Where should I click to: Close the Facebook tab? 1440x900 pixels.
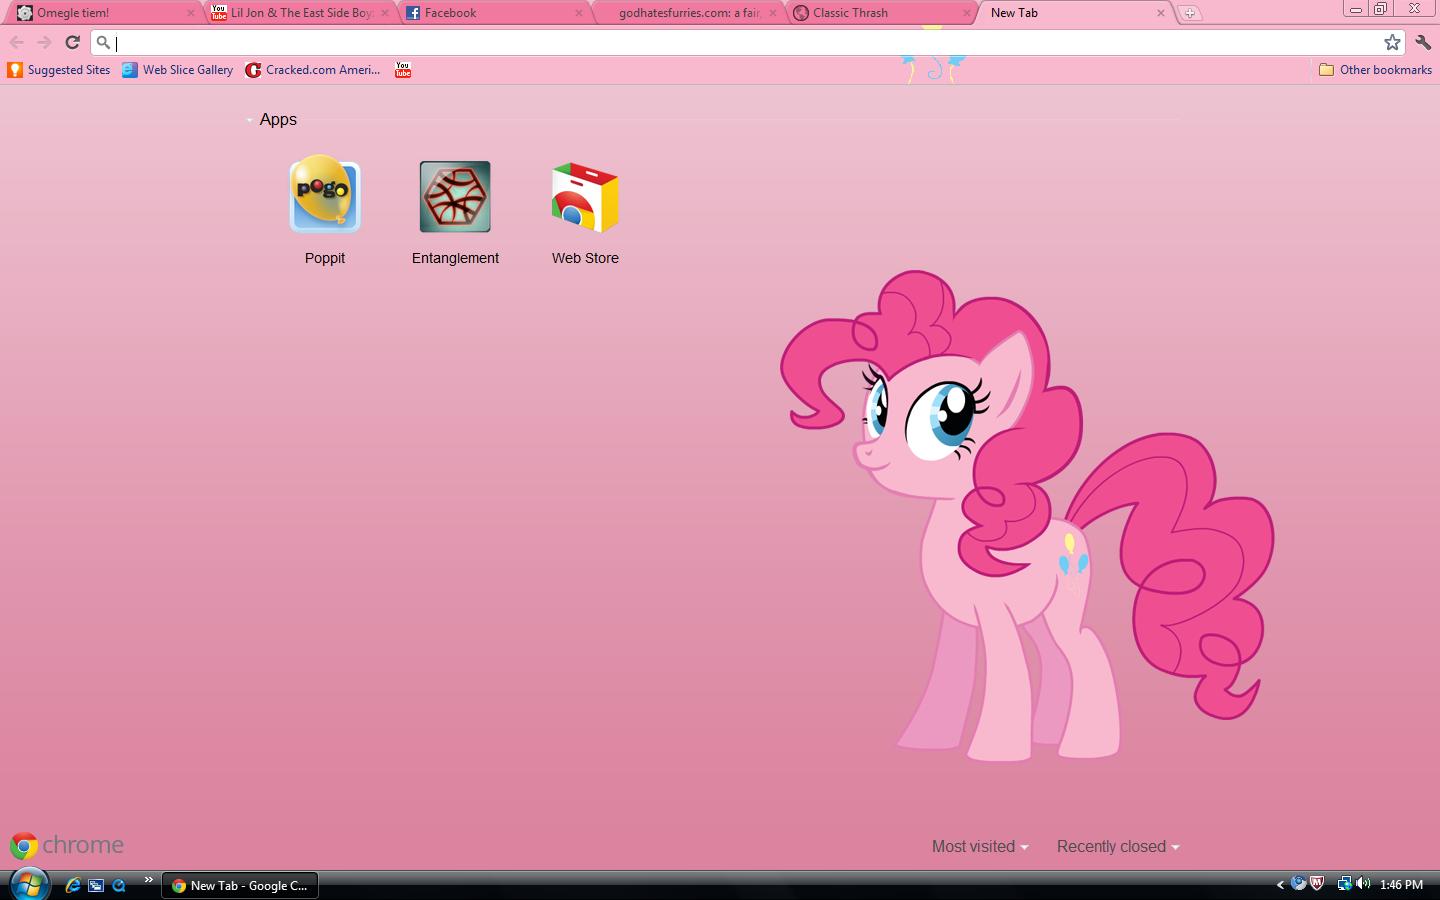click(579, 13)
